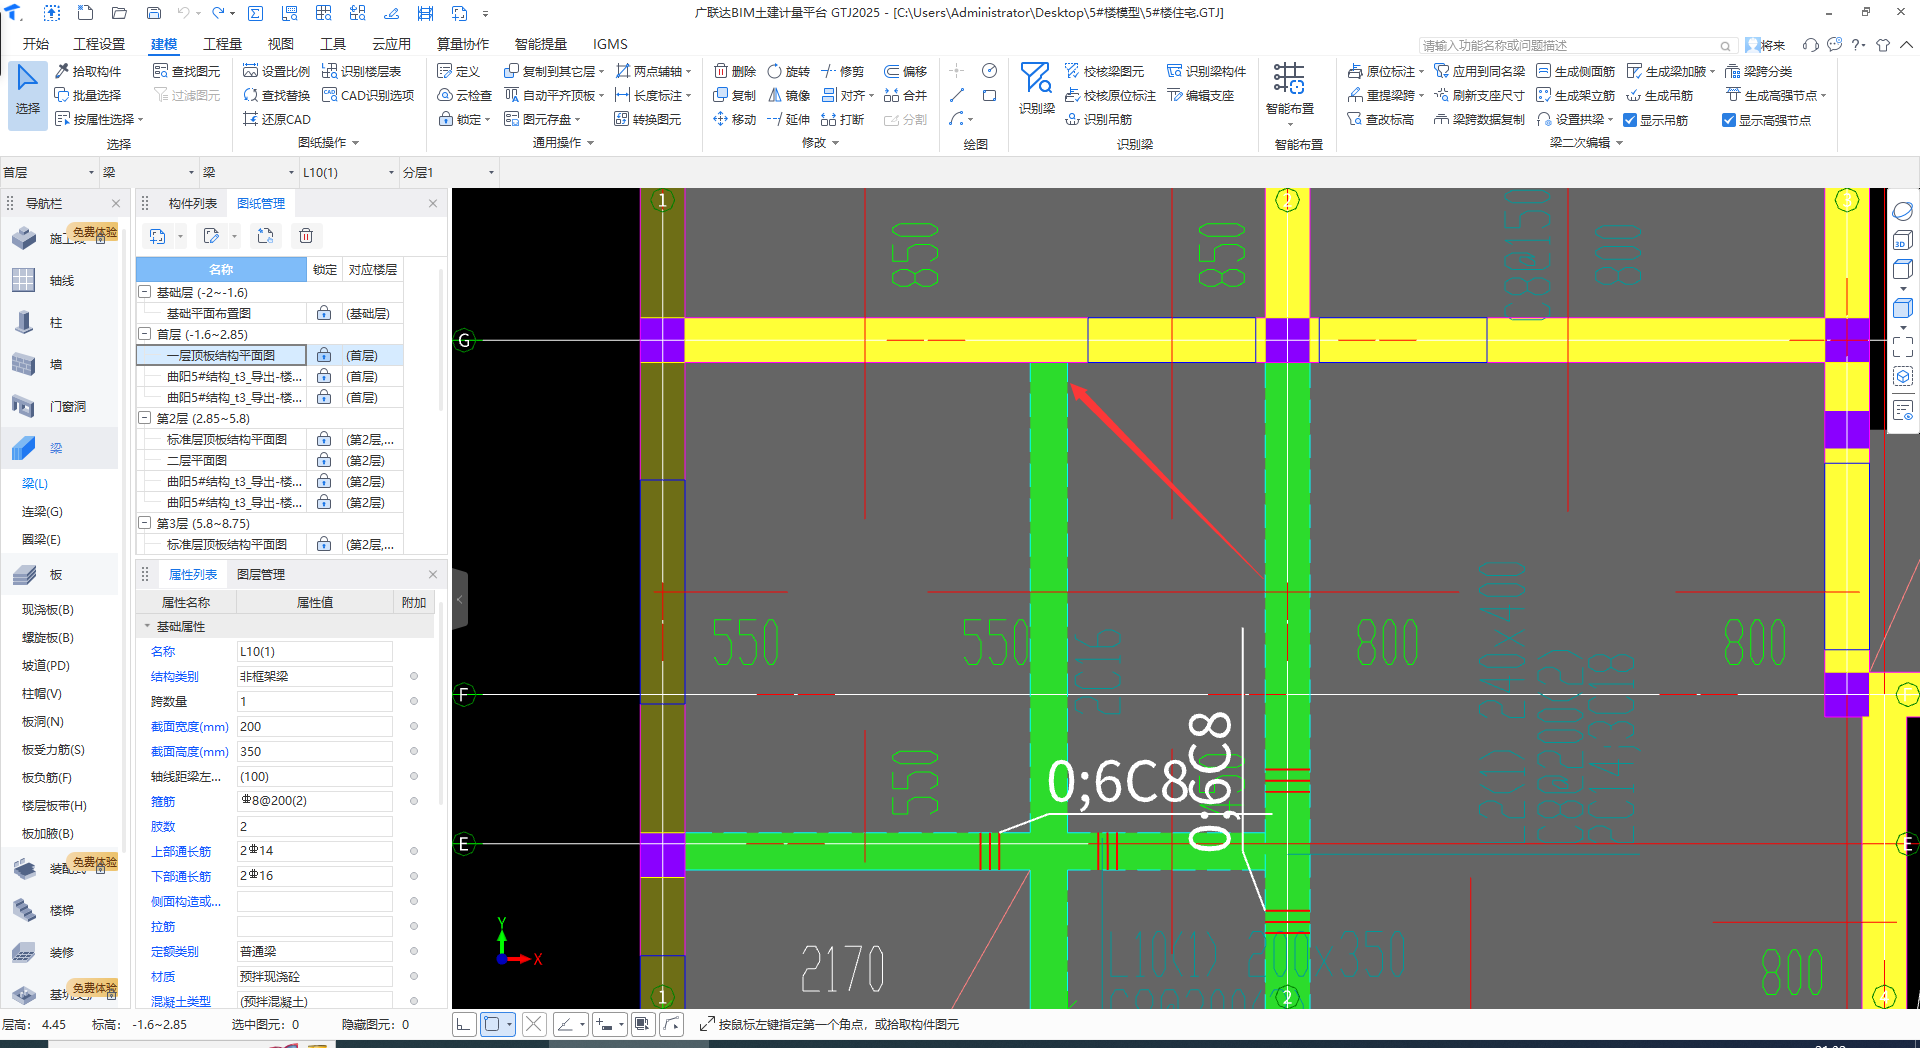Select 柱 column category in navigation

coord(56,322)
